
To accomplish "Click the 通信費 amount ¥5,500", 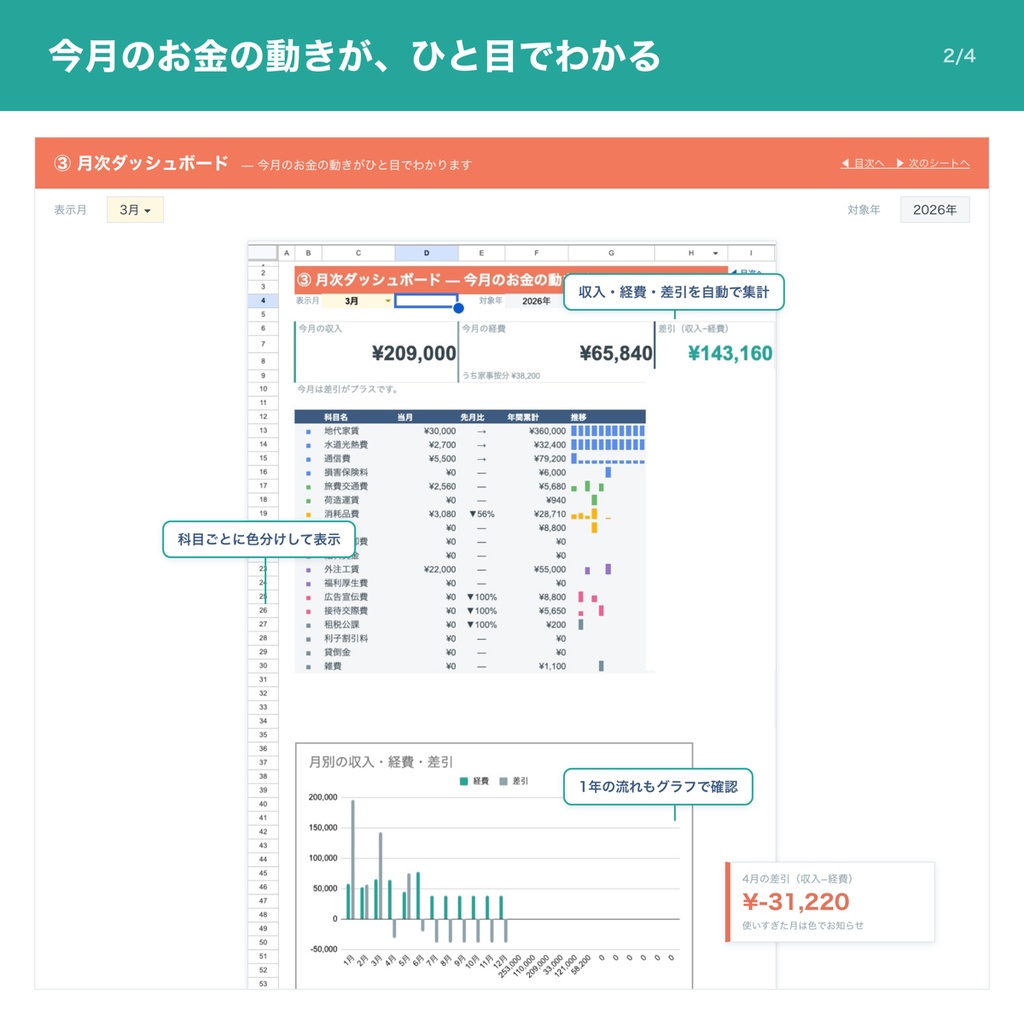I will click(x=442, y=458).
